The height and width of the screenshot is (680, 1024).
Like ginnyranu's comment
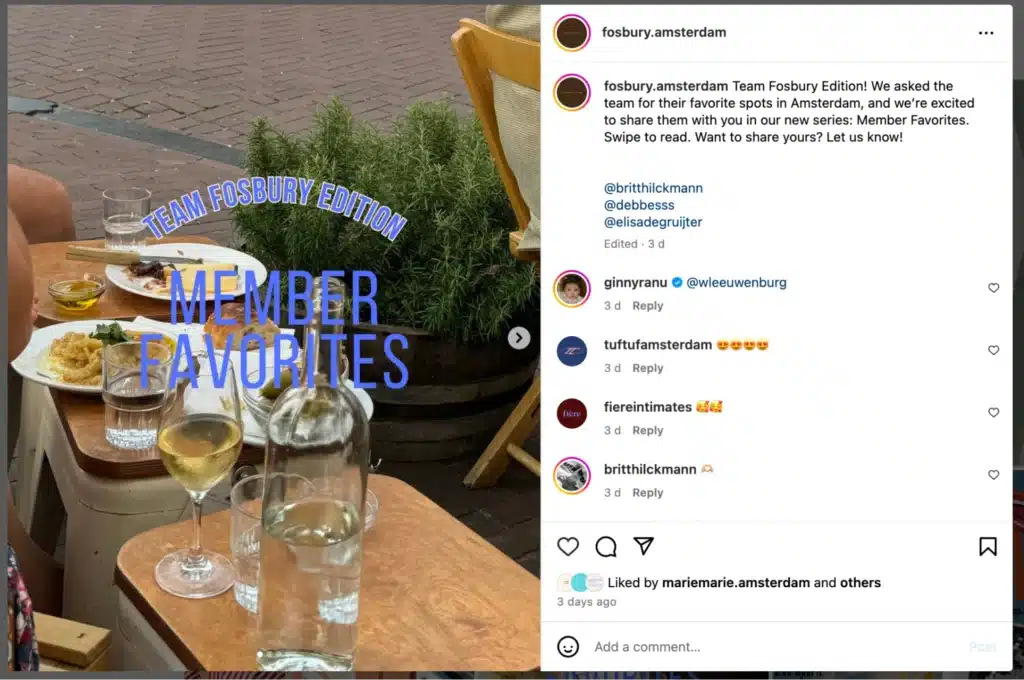993,287
